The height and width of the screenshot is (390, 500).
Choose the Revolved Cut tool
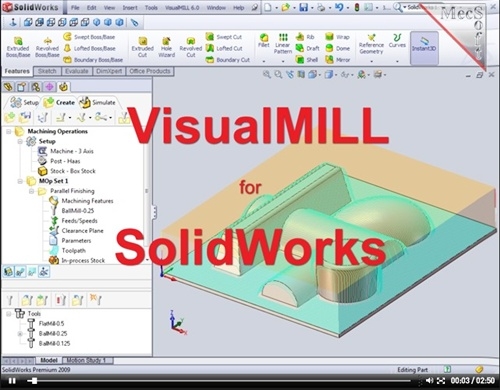pos(191,47)
